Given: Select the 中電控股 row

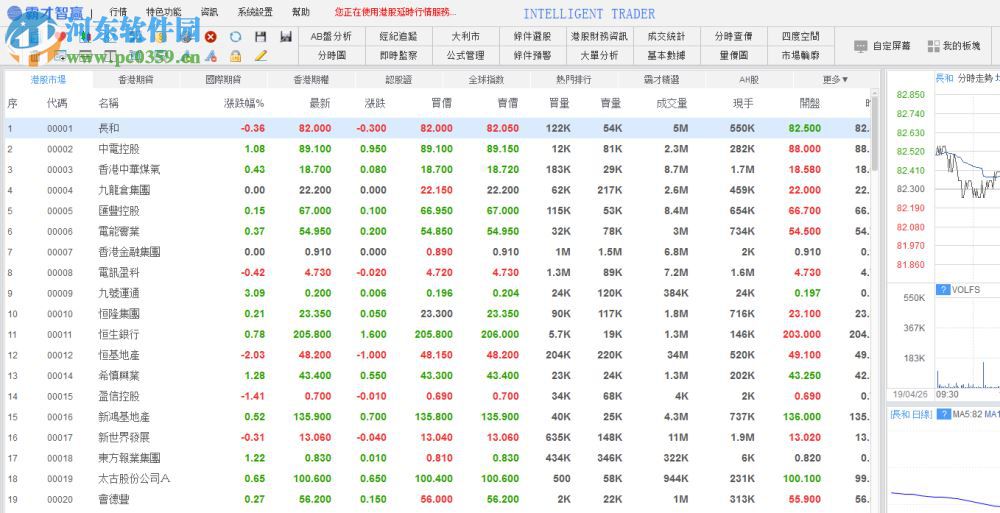Looking at the screenshot, I should [x=438, y=149].
